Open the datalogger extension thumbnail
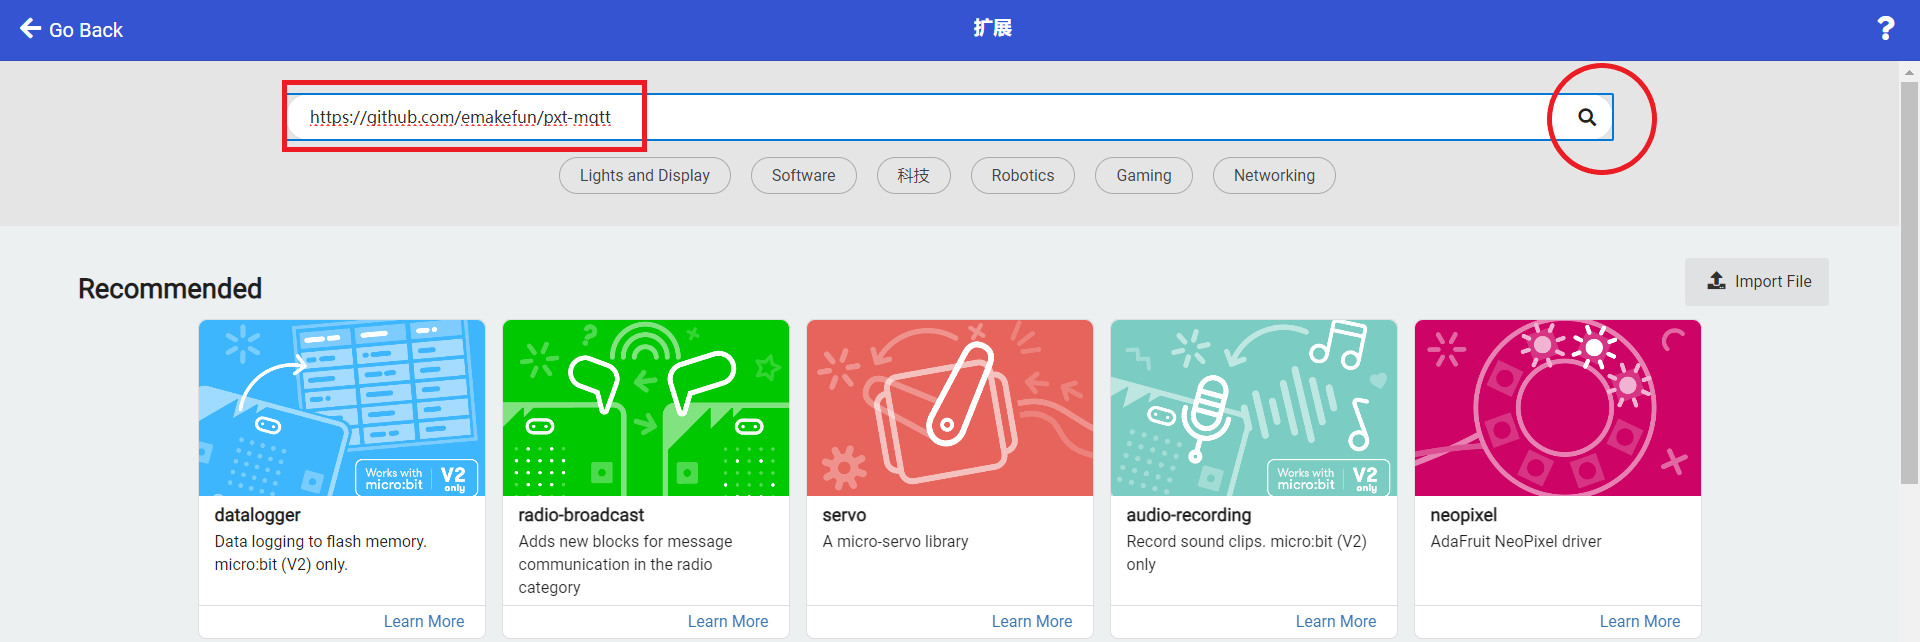This screenshot has width=1920, height=642. pyautogui.click(x=342, y=408)
